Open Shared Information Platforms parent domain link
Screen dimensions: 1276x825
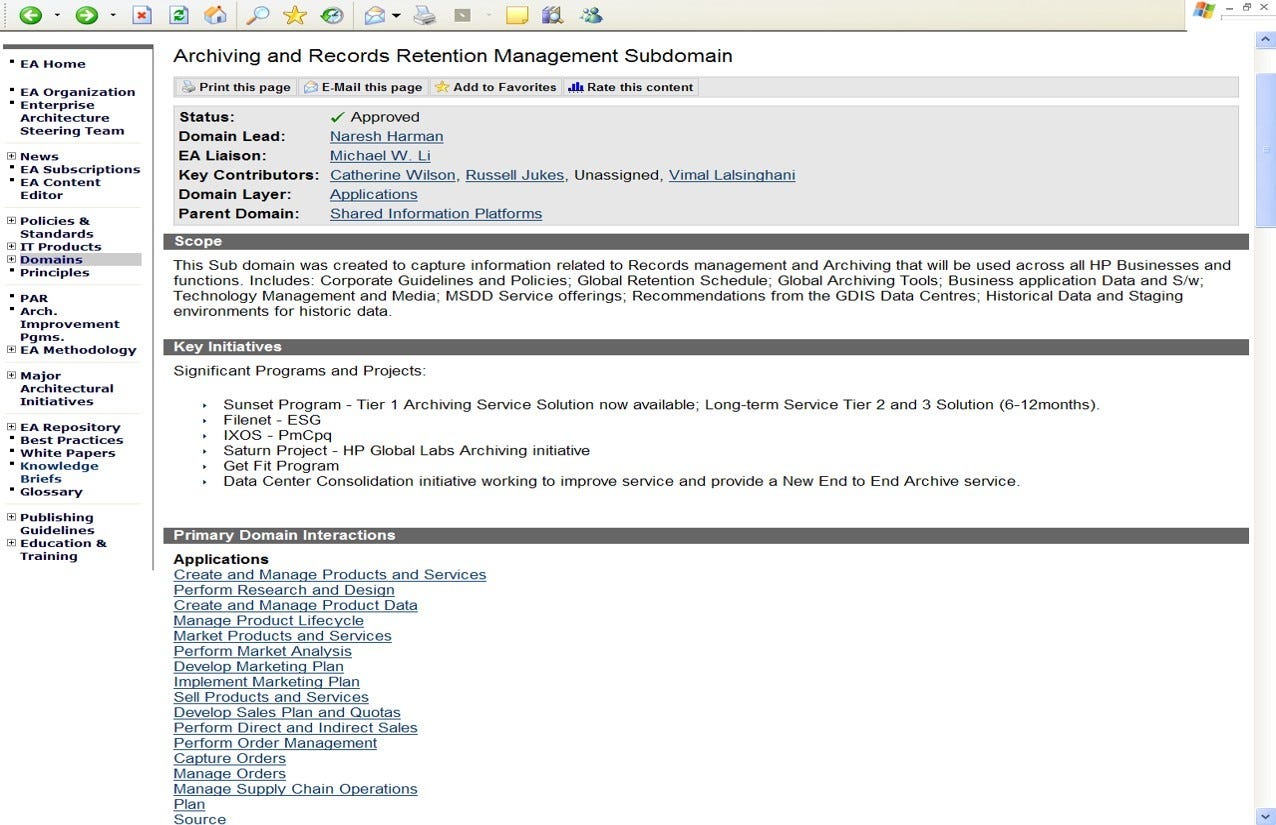point(436,213)
